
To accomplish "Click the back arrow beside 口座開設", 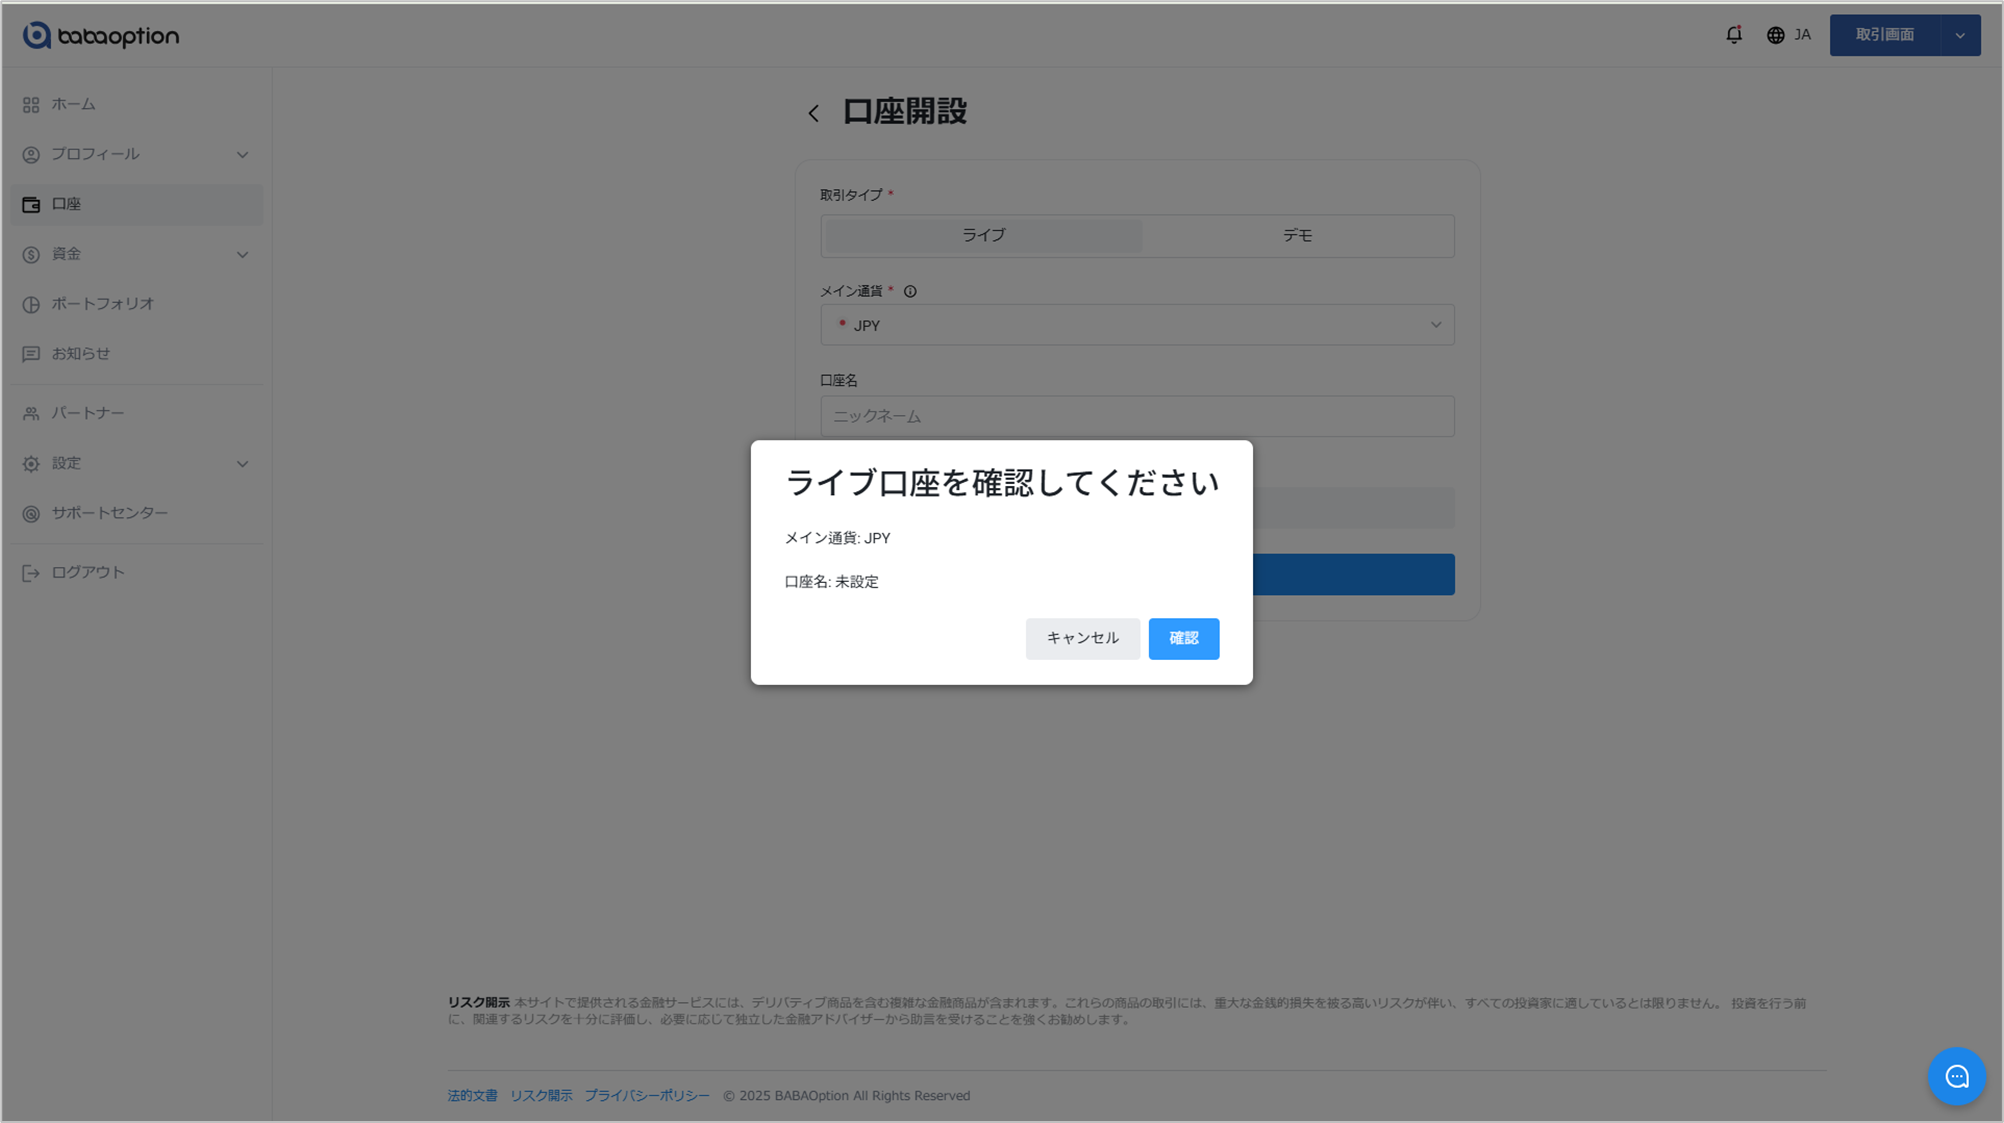I will 814,113.
